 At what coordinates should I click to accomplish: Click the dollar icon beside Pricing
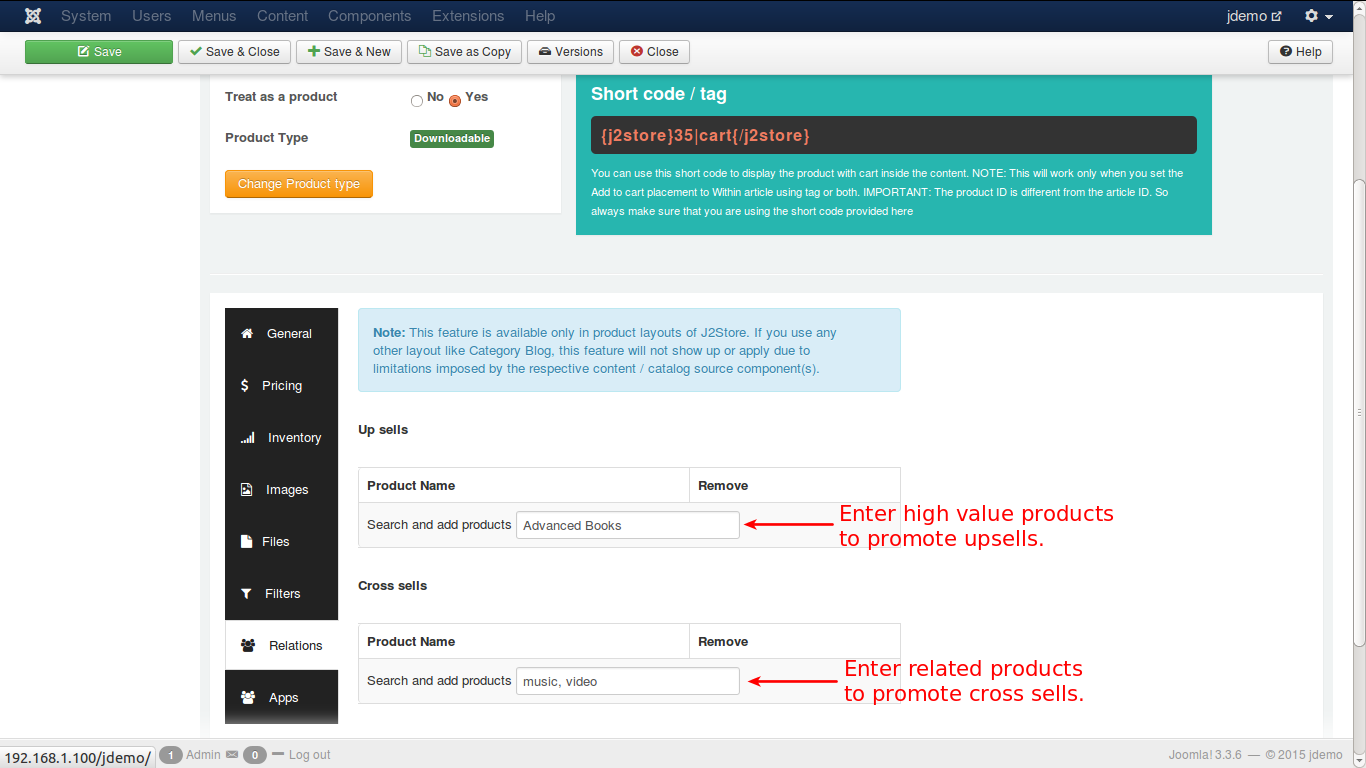click(x=245, y=386)
